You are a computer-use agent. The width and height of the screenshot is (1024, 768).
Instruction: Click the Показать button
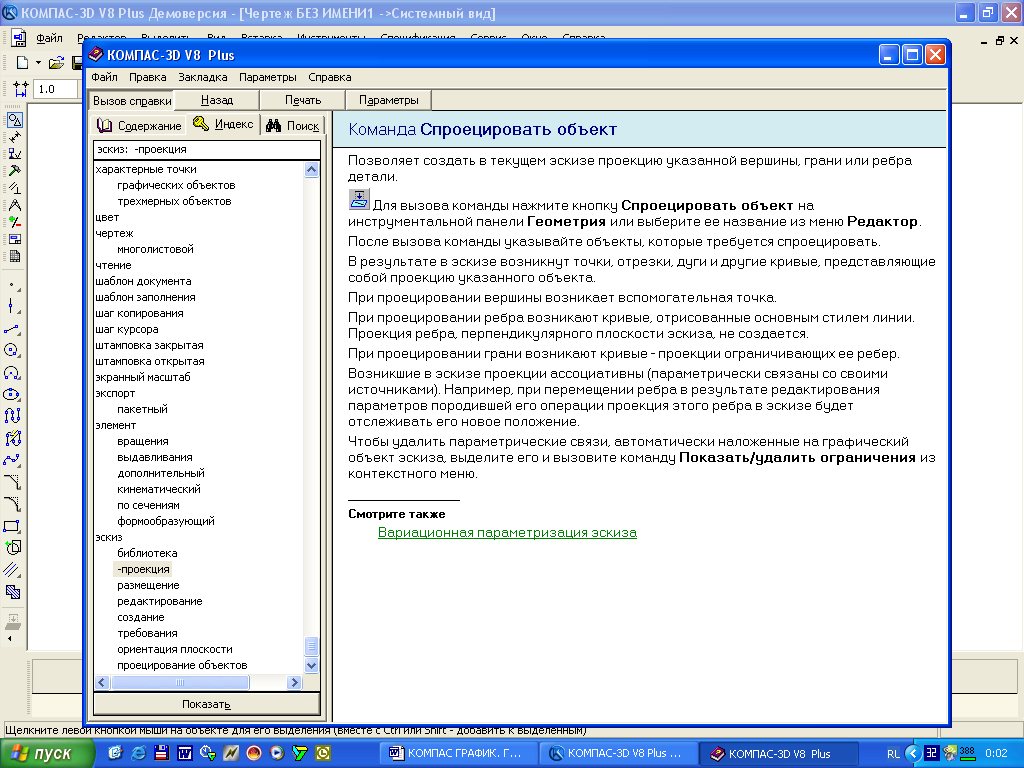pos(206,704)
